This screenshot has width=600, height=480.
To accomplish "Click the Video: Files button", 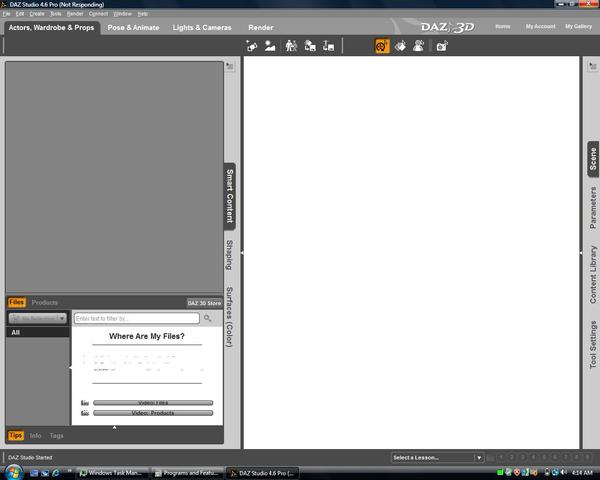I will point(153,403).
